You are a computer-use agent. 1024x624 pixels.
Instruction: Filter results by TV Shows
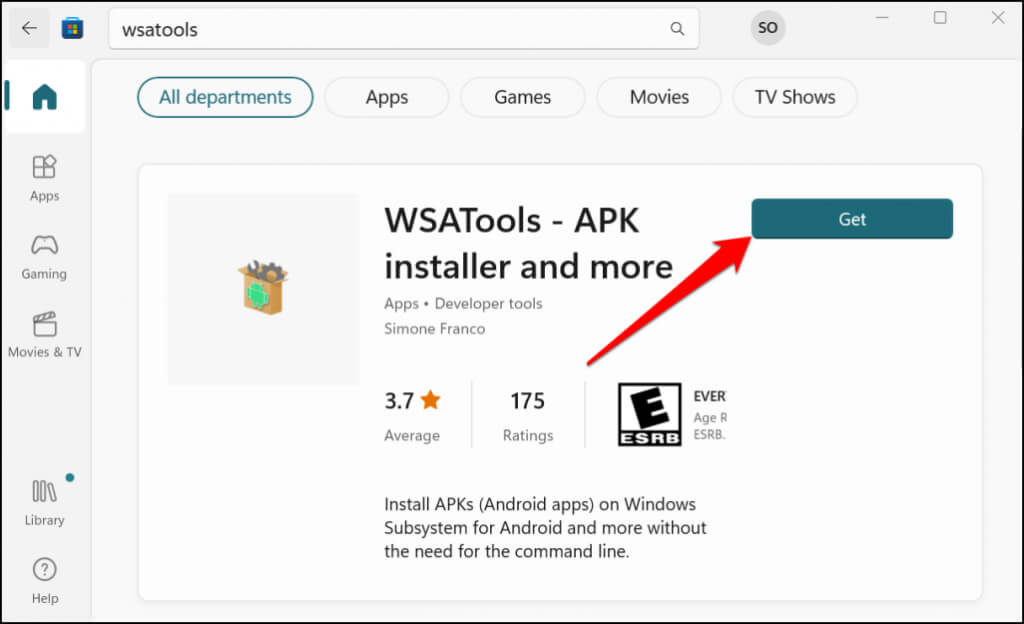click(795, 97)
